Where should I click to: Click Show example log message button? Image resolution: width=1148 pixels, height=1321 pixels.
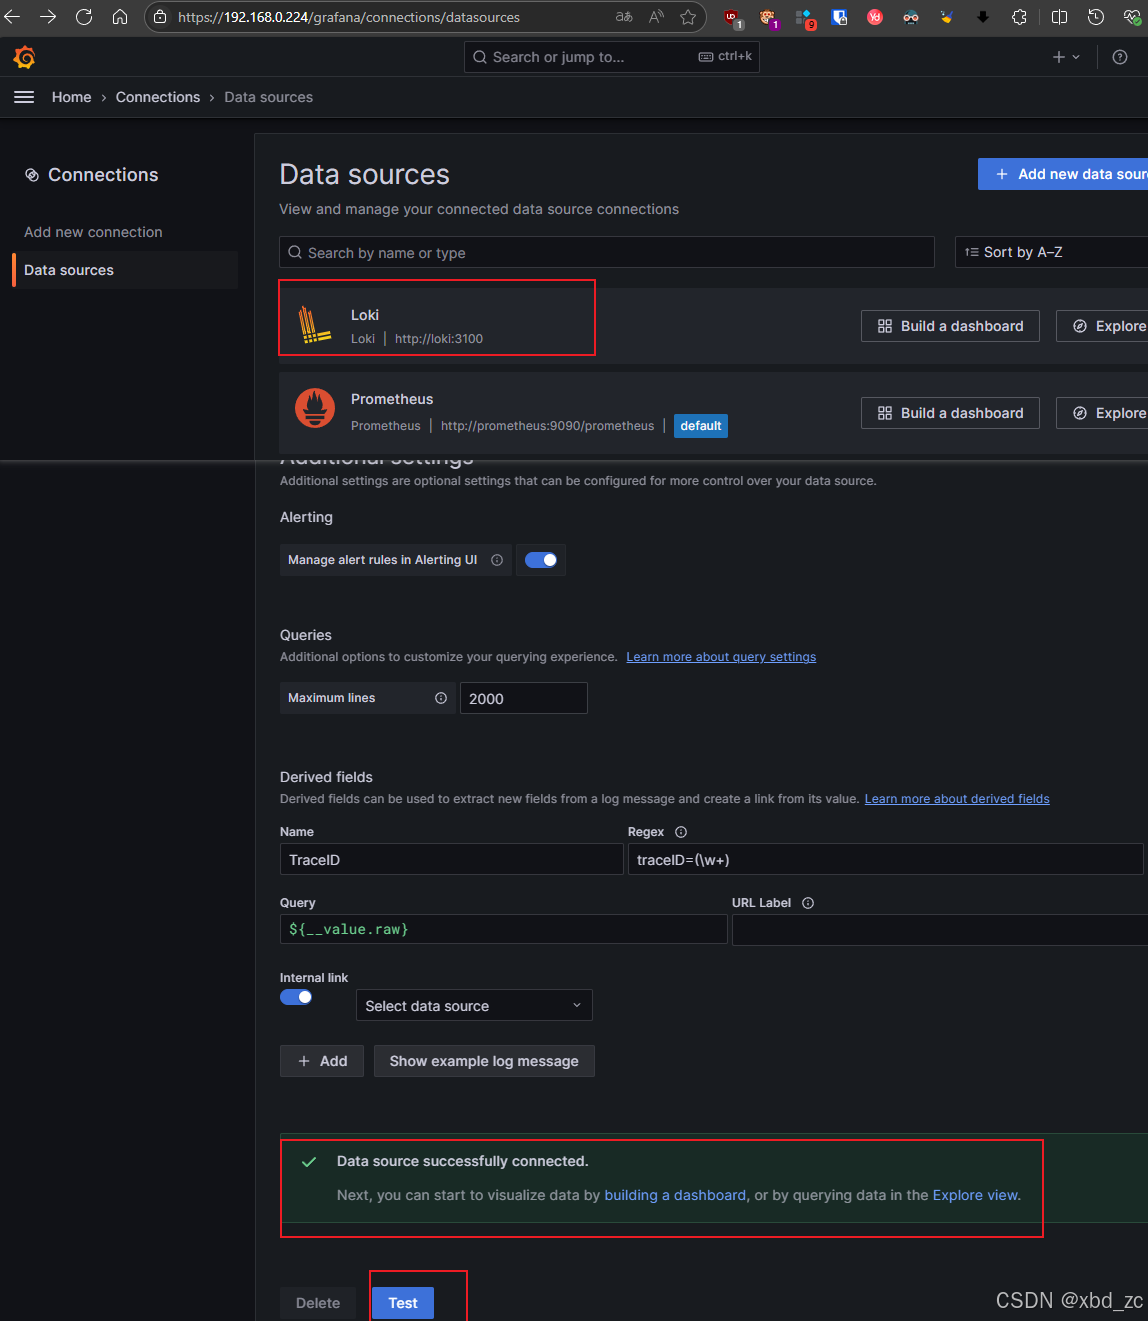[x=484, y=1061]
